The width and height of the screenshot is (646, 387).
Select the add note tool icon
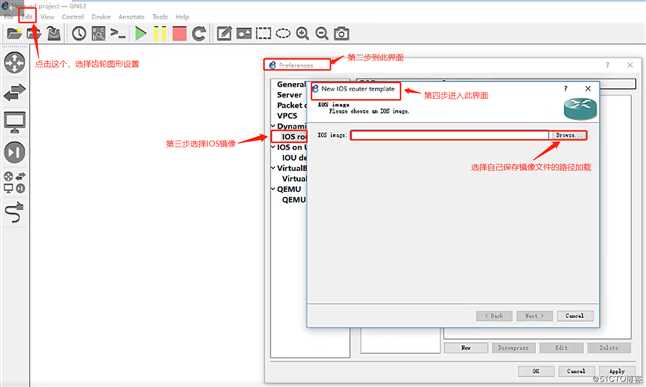pyautogui.click(x=224, y=33)
